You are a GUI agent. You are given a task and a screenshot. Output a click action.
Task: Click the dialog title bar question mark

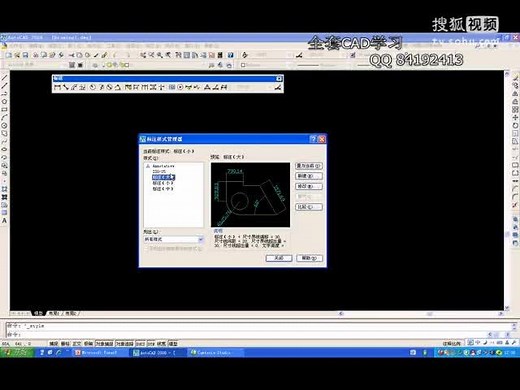313,139
